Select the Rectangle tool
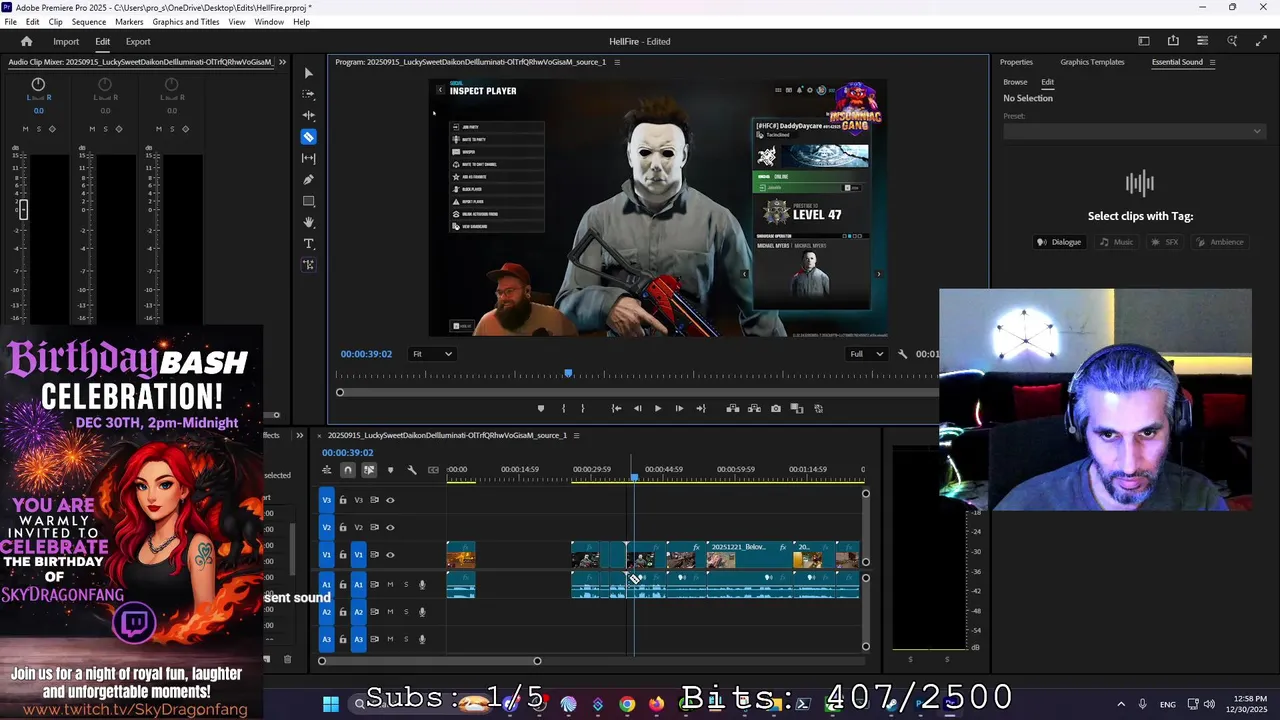This screenshot has width=1280, height=720. pos(308,201)
